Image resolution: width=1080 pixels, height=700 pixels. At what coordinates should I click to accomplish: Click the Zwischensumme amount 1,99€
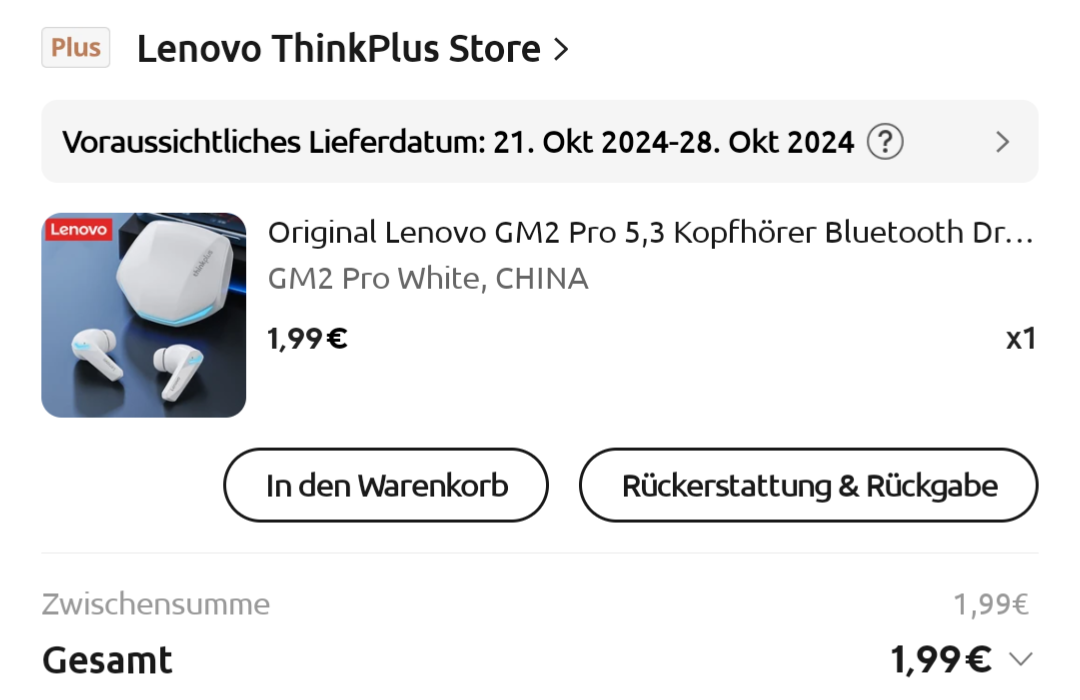pos(991,604)
